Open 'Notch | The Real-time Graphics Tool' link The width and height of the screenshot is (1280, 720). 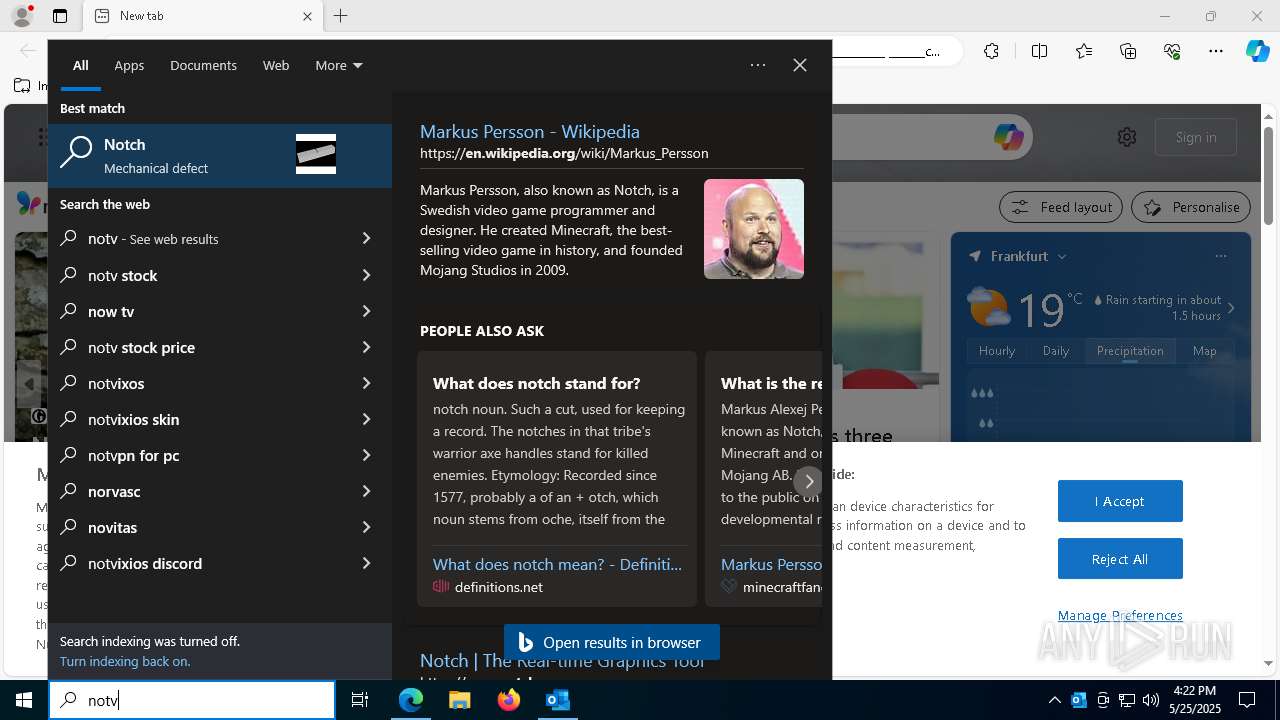click(x=562, y=661)
